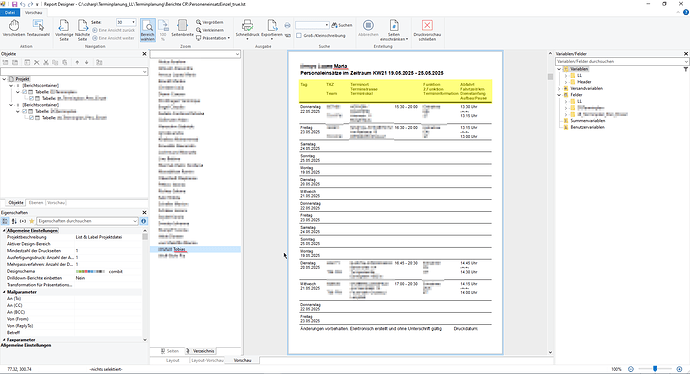Click the filter icon in Variablen/Felder panel
Viewport: 690px width, 374px height.
pos(686,69)
